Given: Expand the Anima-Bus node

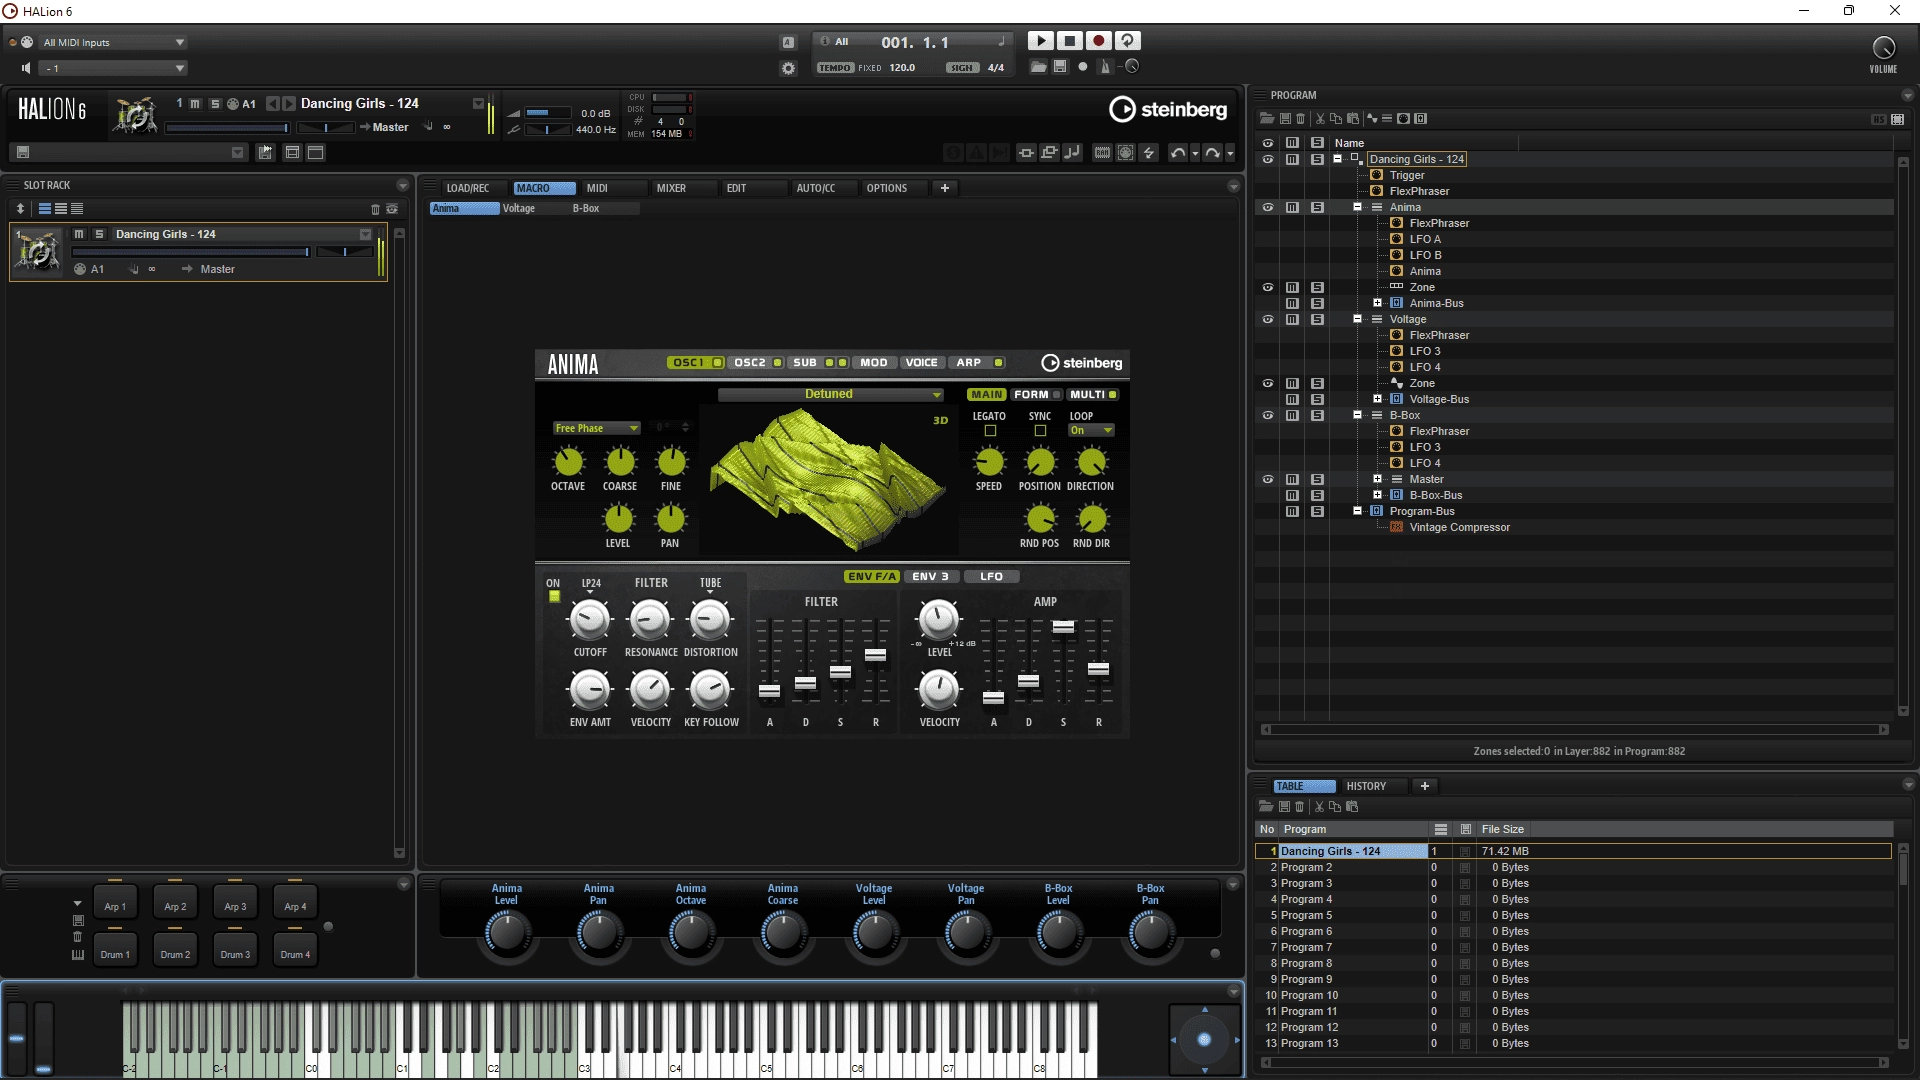Looking at the screenshot, I should point(1377,303).
